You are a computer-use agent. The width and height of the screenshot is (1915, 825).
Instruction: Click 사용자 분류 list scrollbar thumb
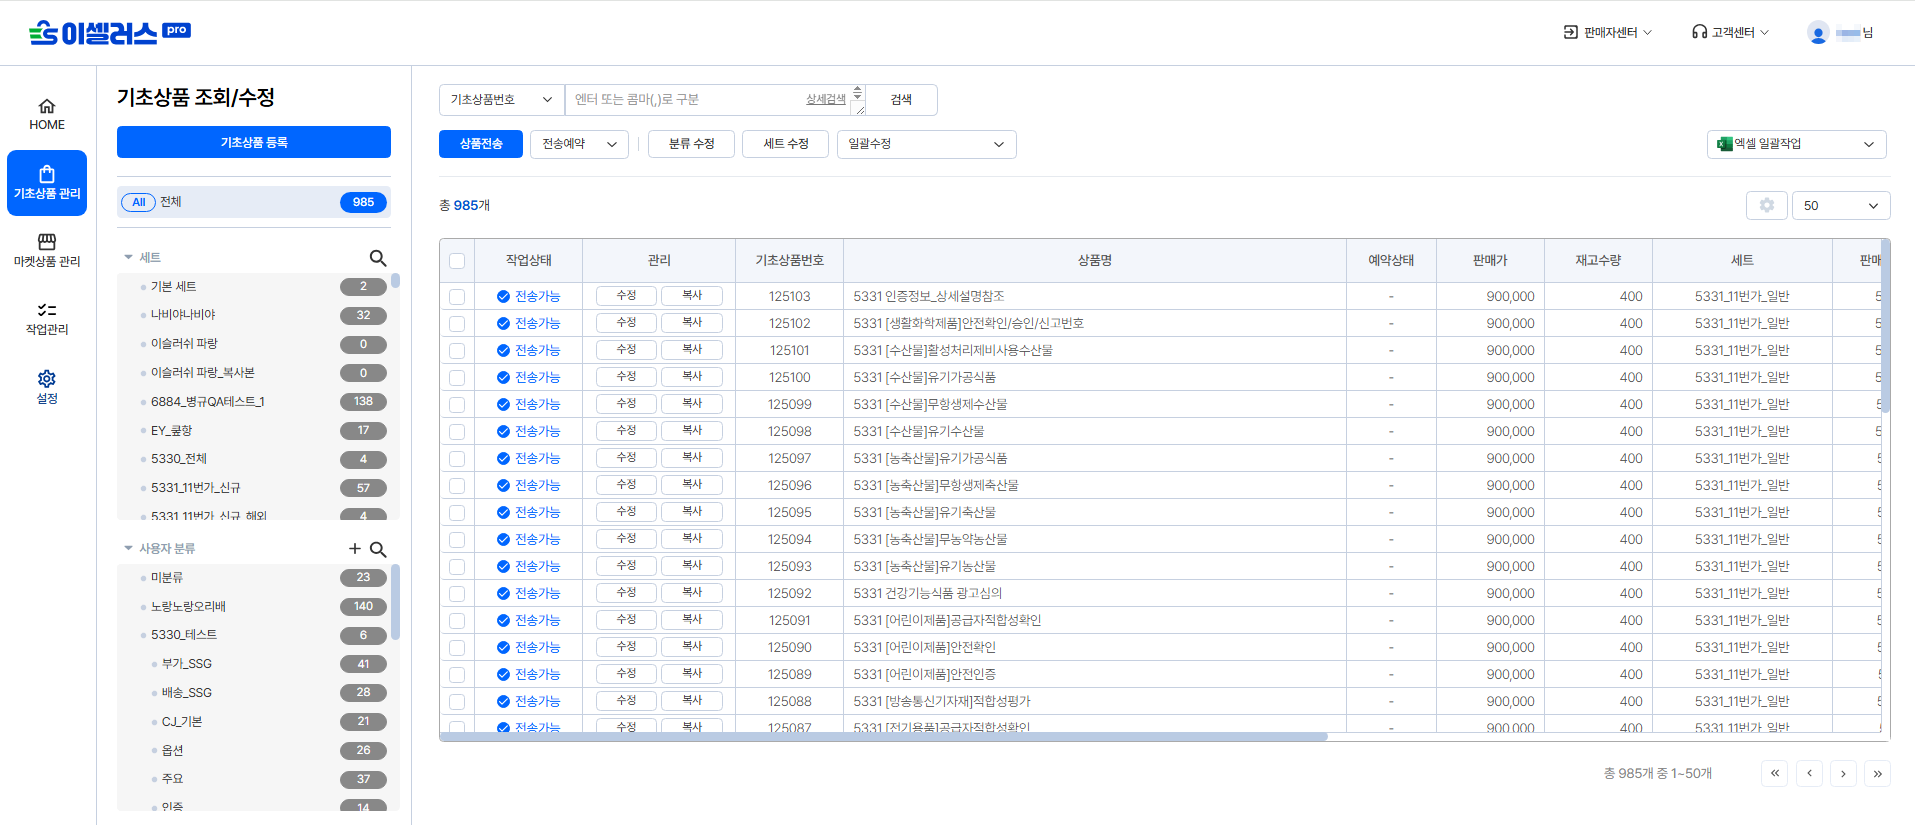(x=396, y=602)
